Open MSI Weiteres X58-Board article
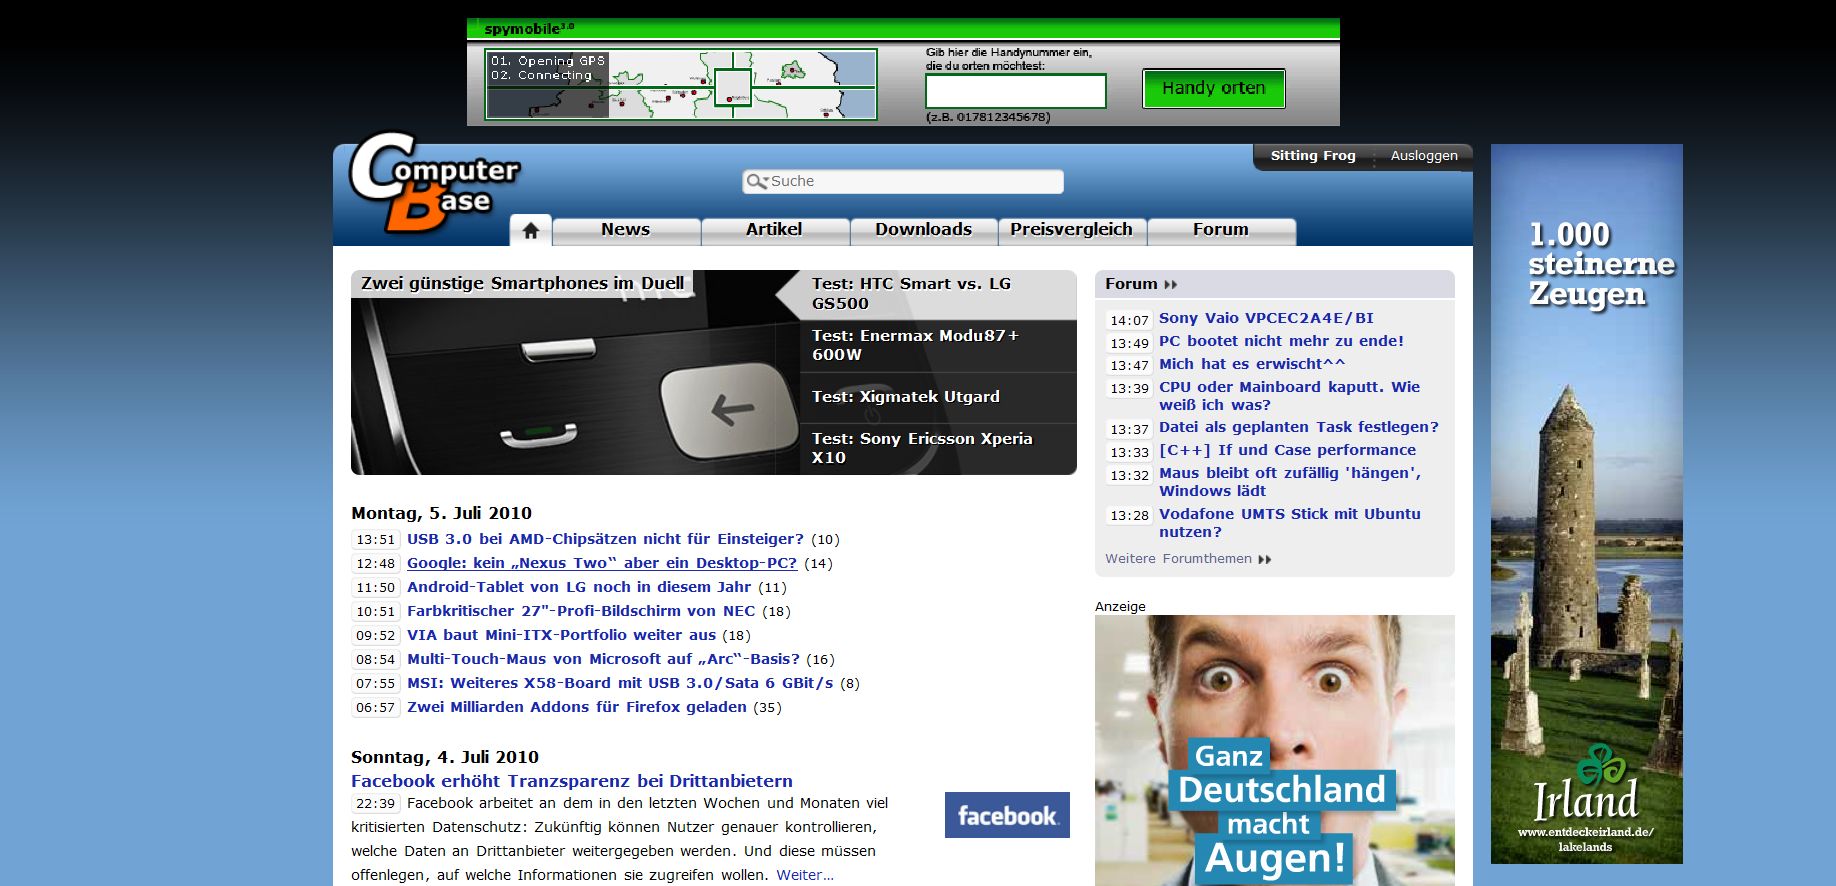The width and height of the screenshot is (1836, 886). [x=620, y=683]
